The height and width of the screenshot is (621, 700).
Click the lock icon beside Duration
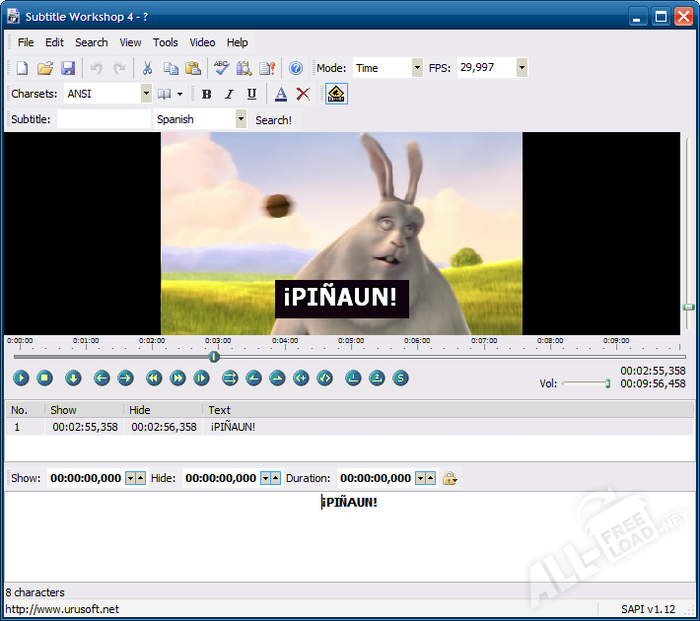pos(450,478)
